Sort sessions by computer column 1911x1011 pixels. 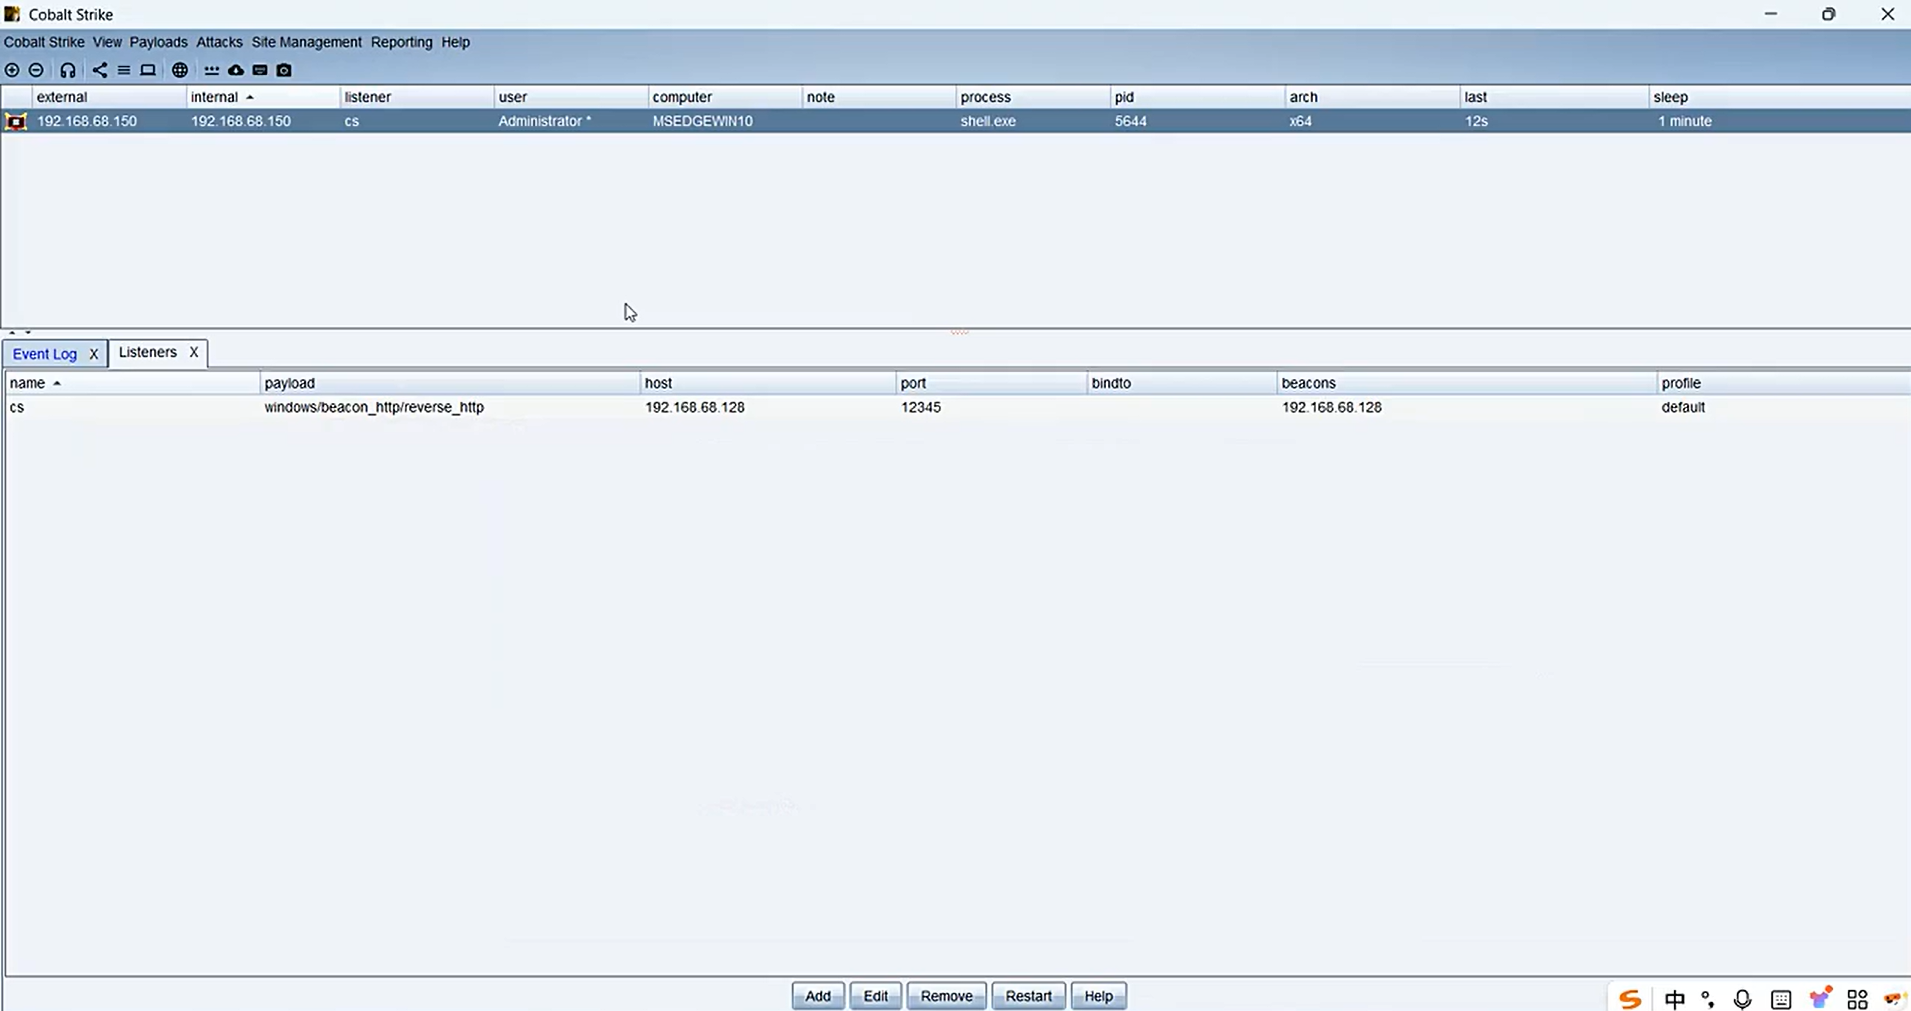pos(725,97)
